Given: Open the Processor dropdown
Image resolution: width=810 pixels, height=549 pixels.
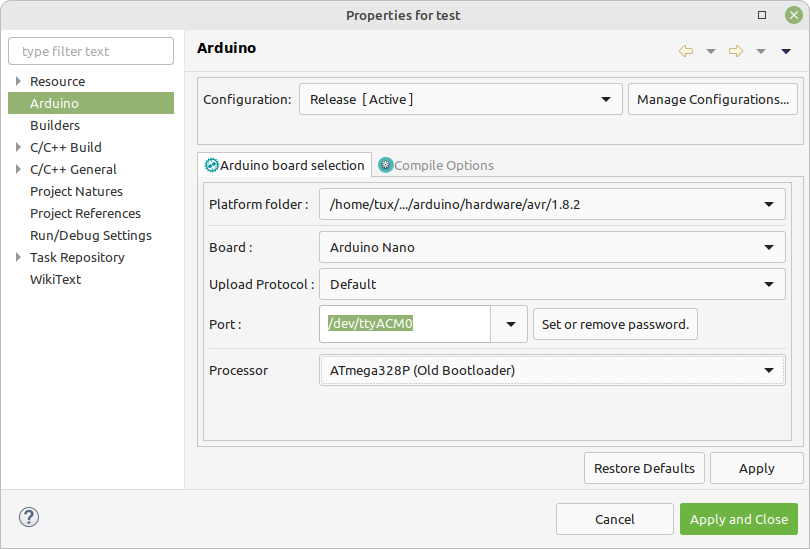Looking at the screenshot, I should coord(552,370).
